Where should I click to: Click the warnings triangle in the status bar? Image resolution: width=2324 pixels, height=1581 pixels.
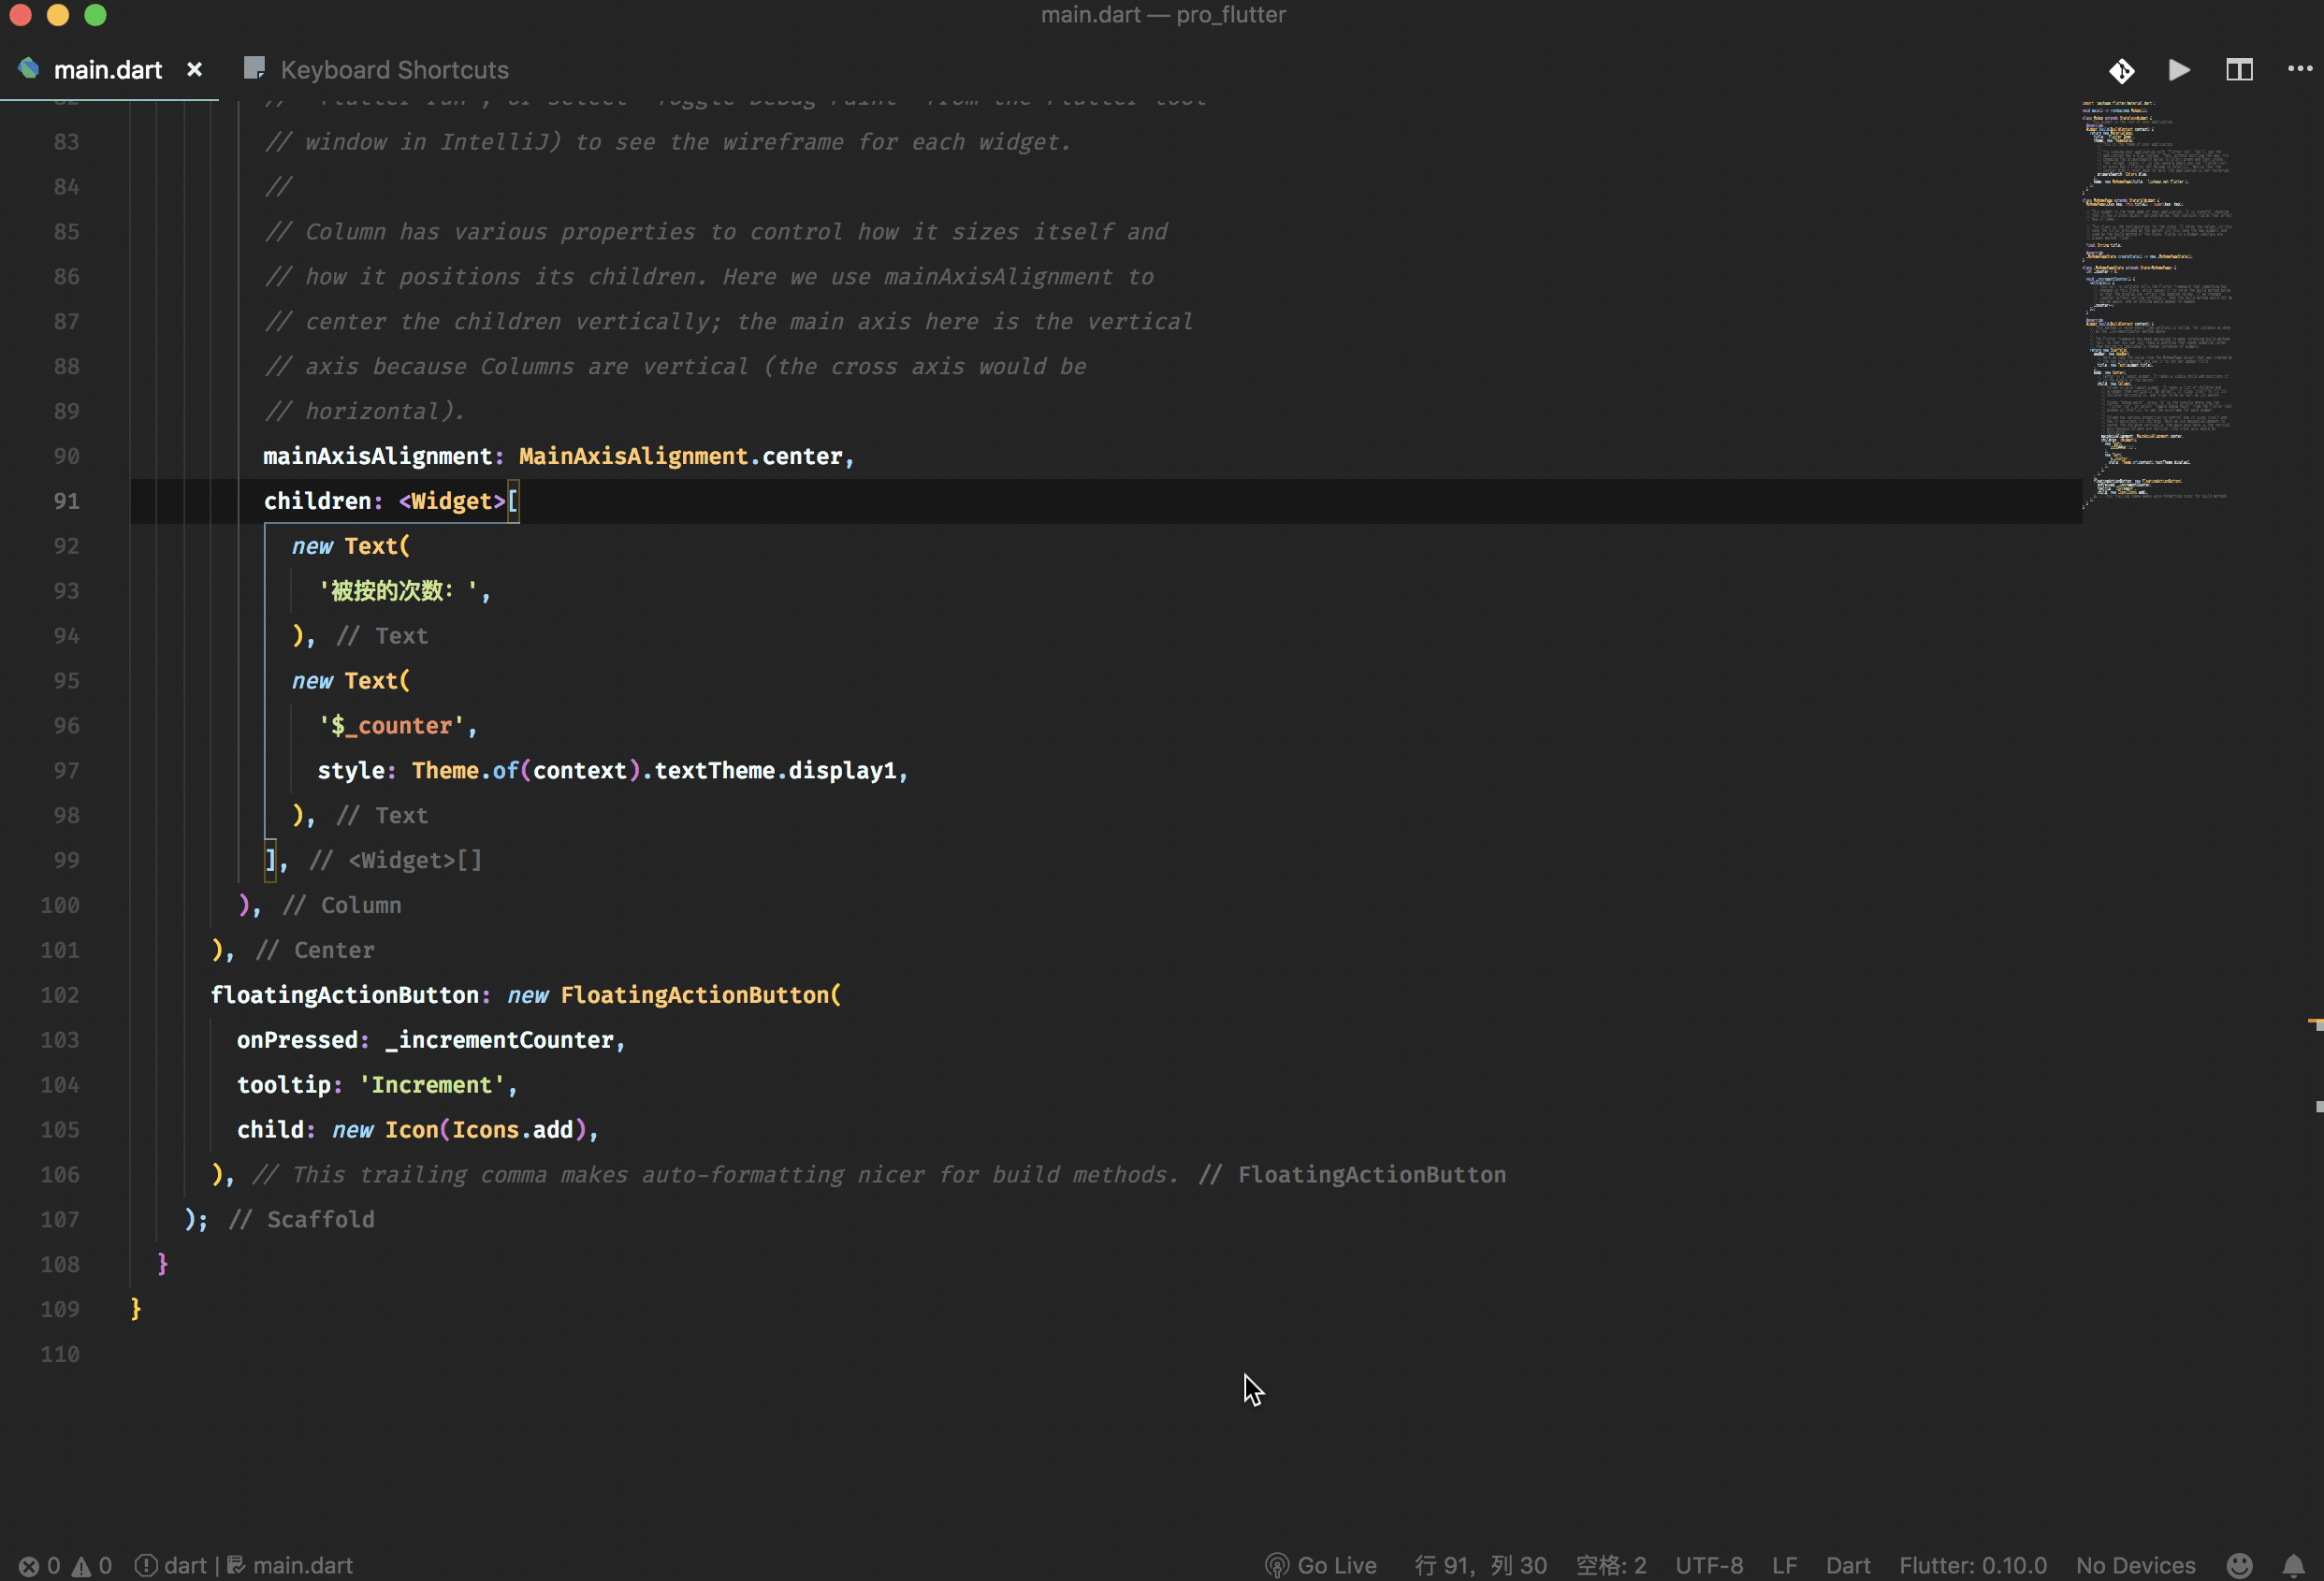coord(82,1566)
